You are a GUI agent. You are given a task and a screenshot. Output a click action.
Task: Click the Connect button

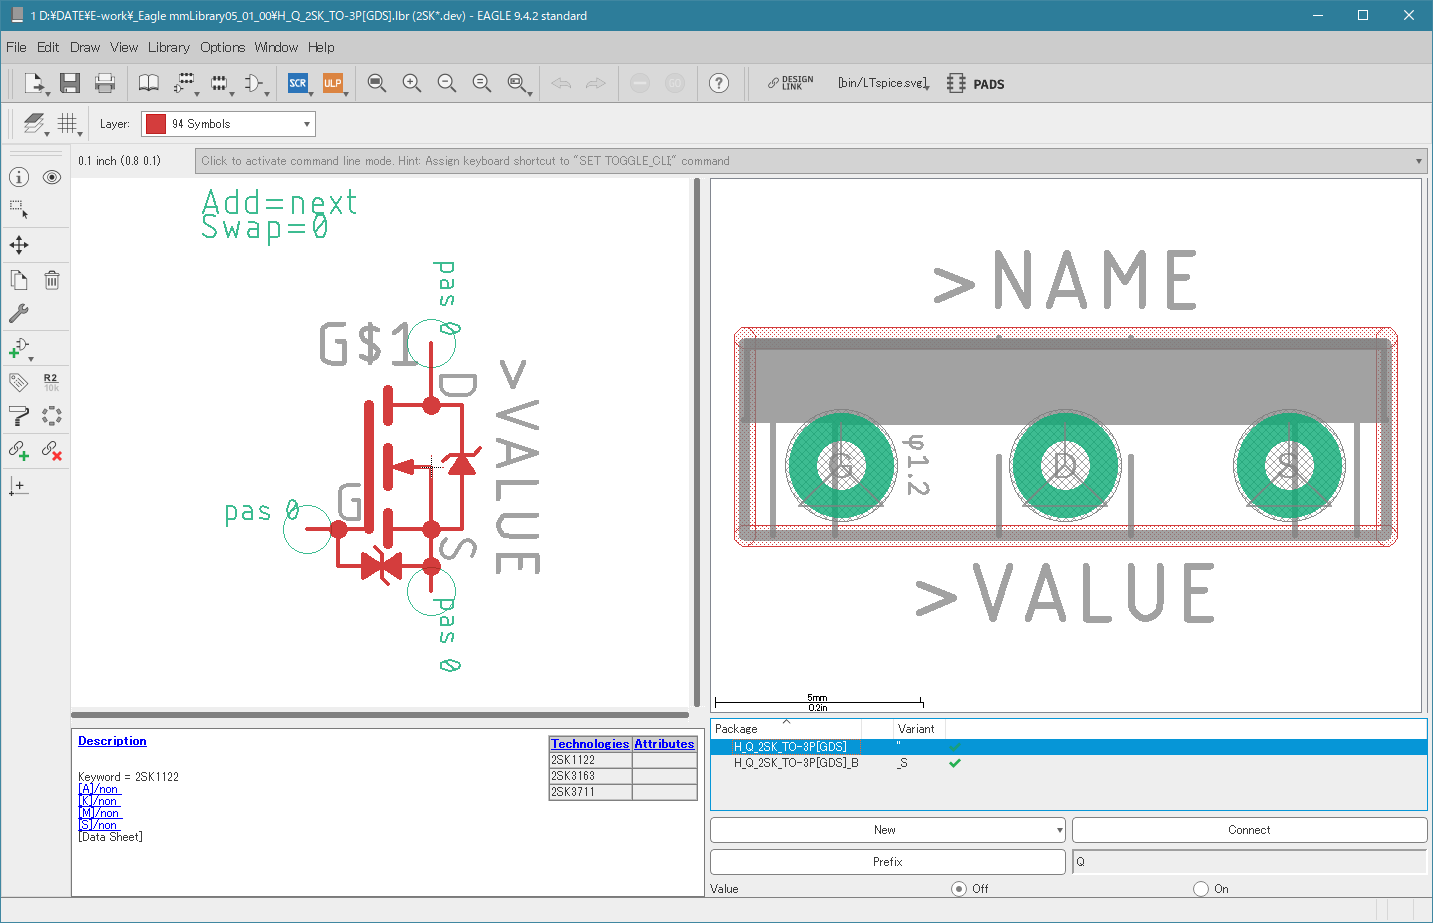tap(1249, 830)
